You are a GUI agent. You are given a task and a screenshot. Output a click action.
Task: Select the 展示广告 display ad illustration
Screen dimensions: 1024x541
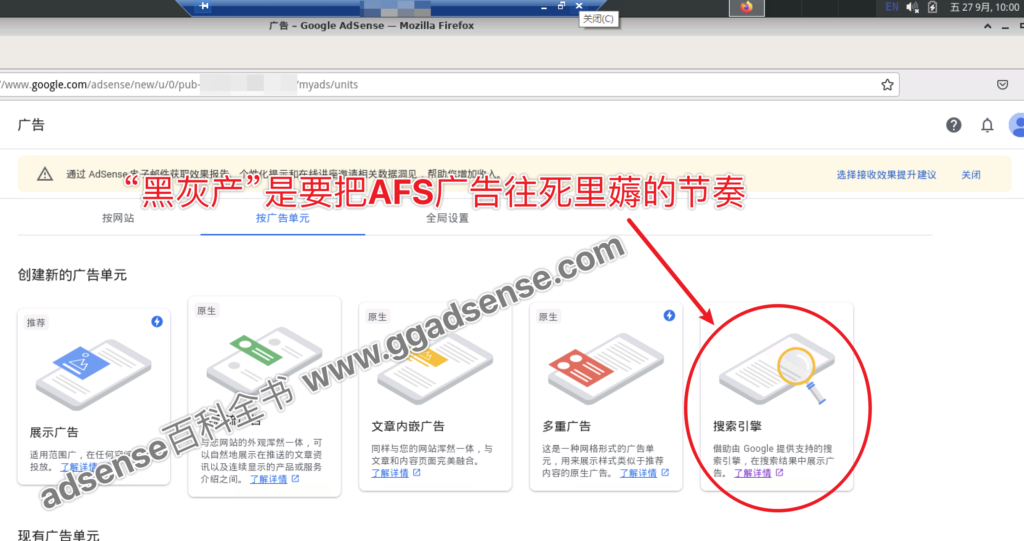tap(93, 374)
